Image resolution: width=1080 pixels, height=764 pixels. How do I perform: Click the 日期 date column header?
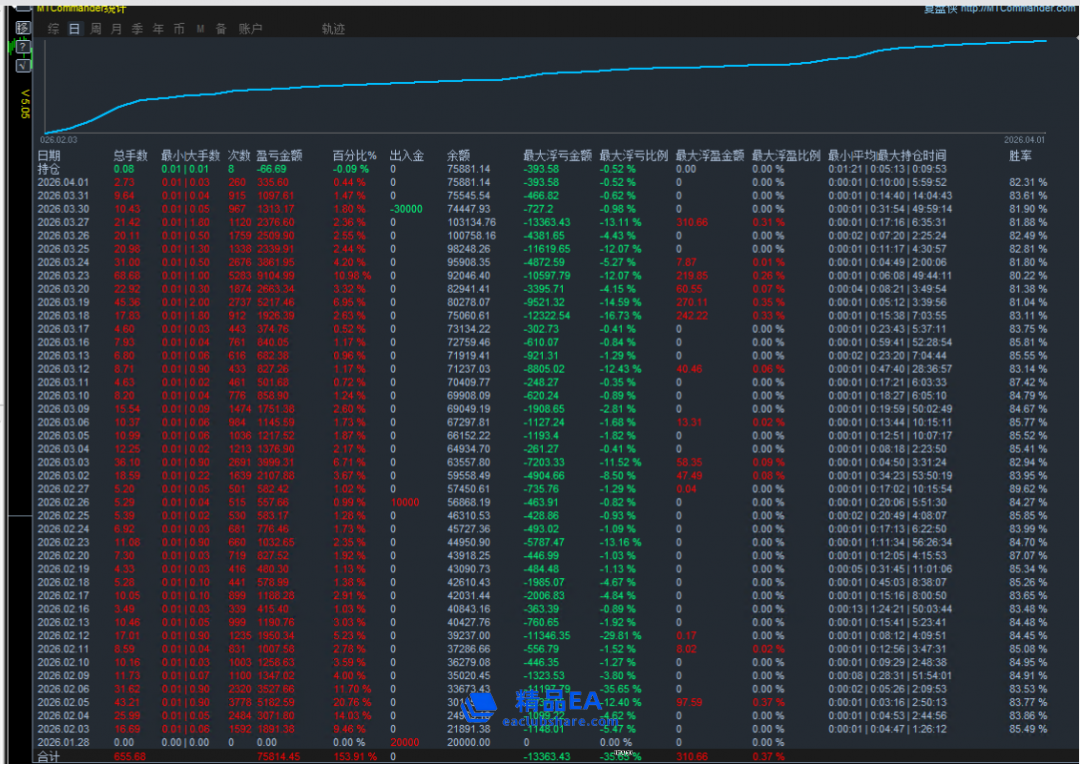pyautogui.click(x=49, y=155)
